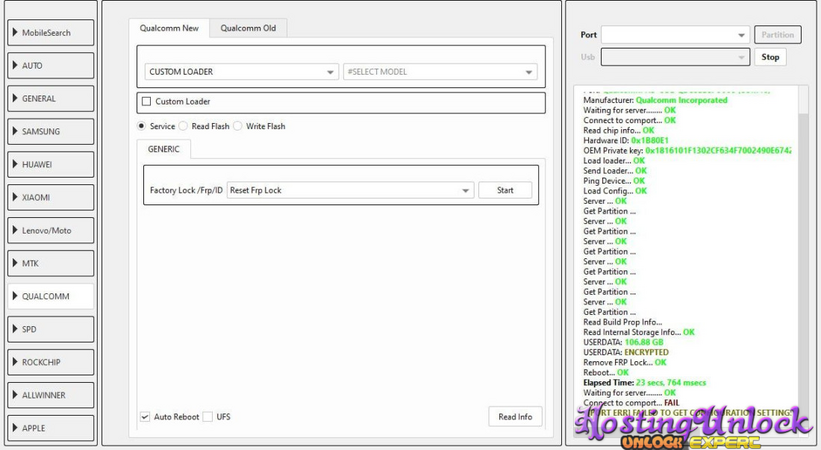The image size is (821, 450).
Task: Click the Read Info button
Action: [515, 416]
